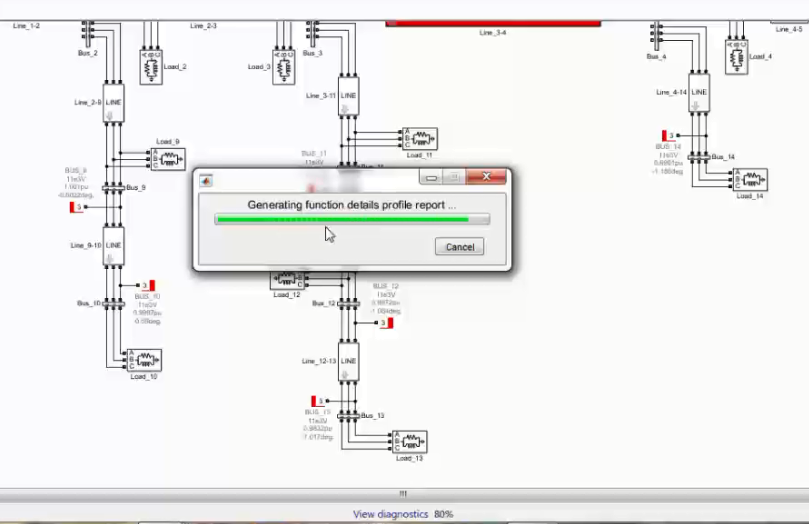The width and height of the screenshot is (809, 524).
Task: Click the Bus_13 measurement bus bar
Action: [348, 415]
